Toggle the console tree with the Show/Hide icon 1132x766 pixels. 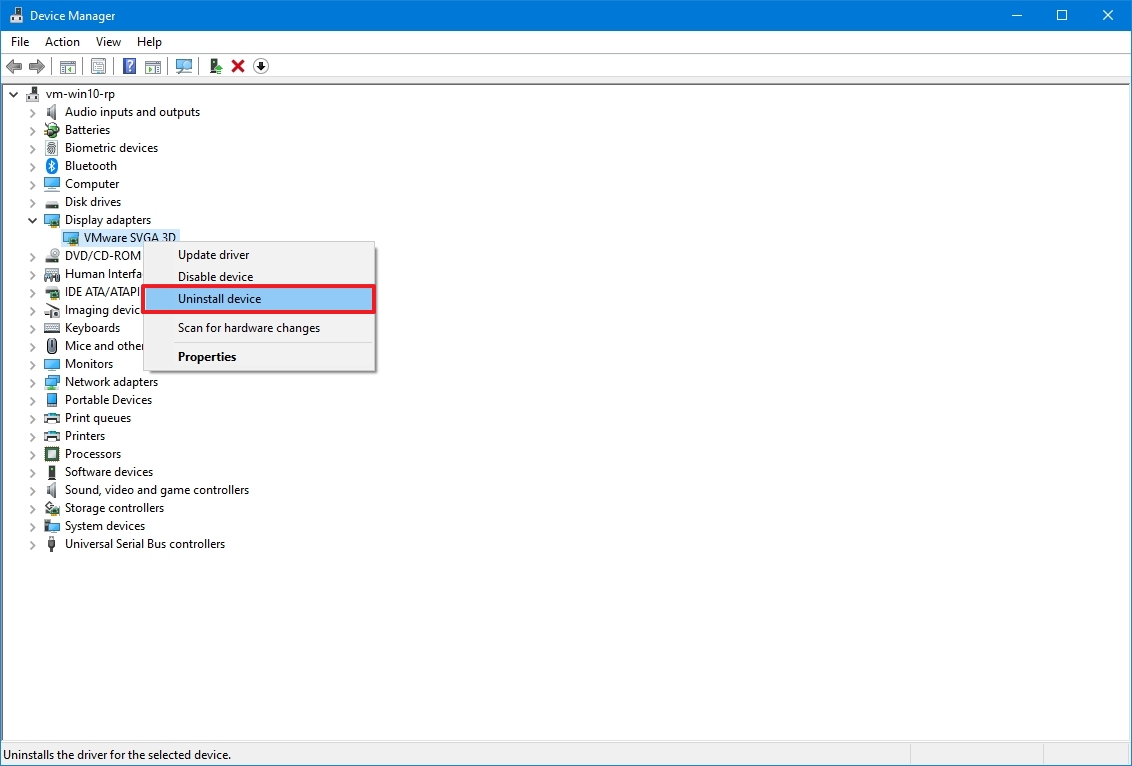[67, 66]
